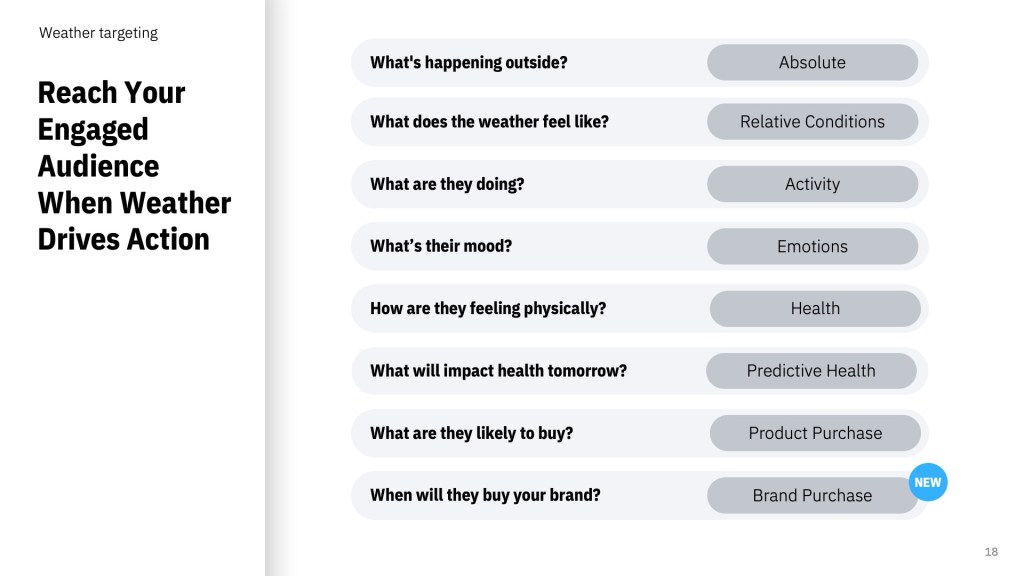Select "How are they feeling physically?" row
This screenshot has height=576, width=1024.
[x=639, y=308]
